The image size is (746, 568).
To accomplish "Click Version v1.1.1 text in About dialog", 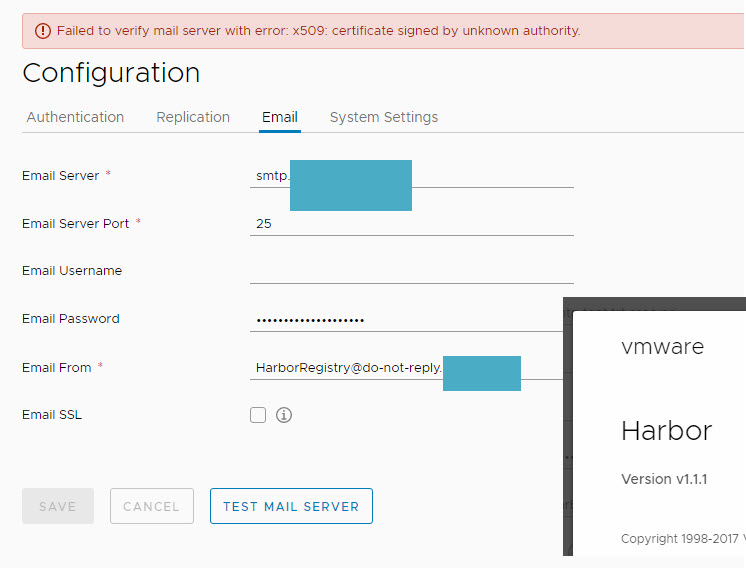I will coord(664,479).
